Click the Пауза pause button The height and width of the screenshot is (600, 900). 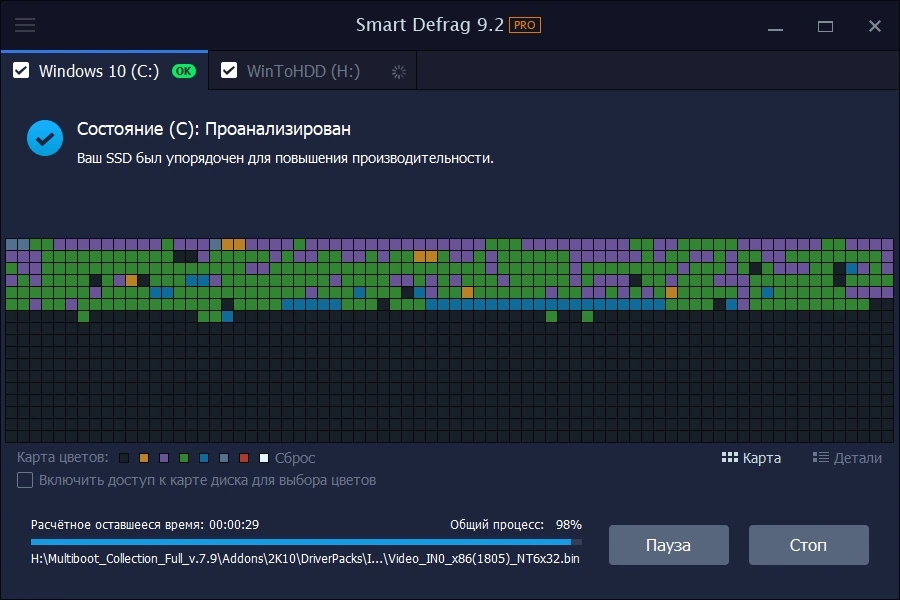coord(669,545)
